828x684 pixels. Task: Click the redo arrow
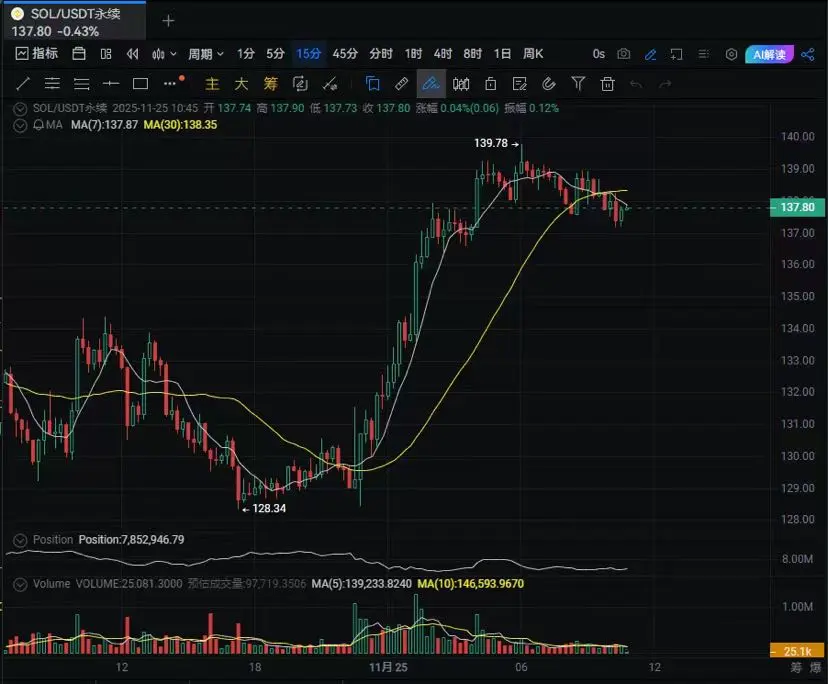point(665,84)
